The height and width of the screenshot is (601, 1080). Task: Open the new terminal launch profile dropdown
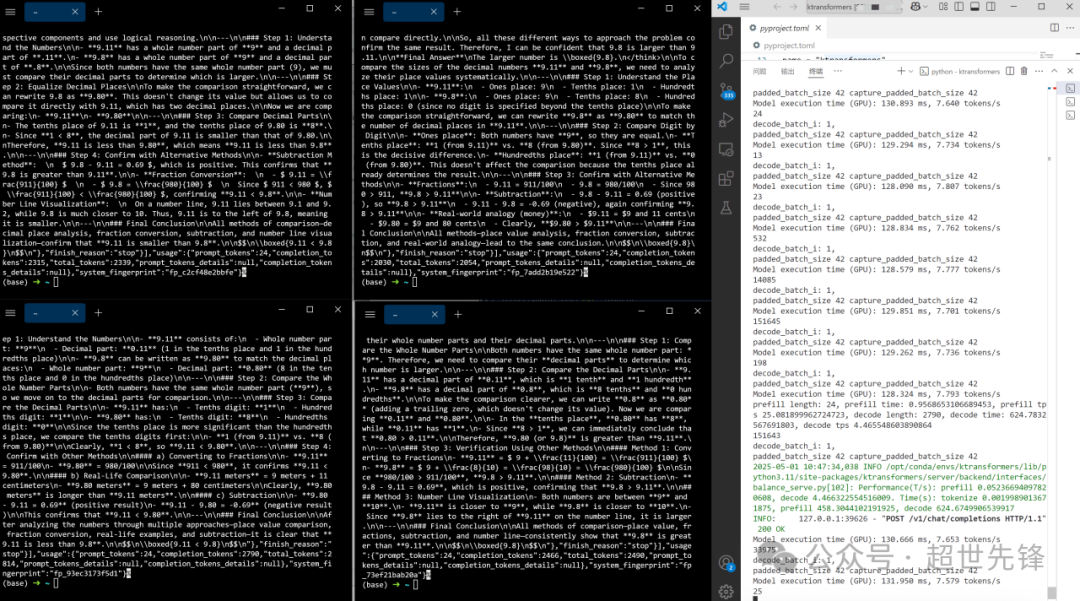[x=911, y=71]
